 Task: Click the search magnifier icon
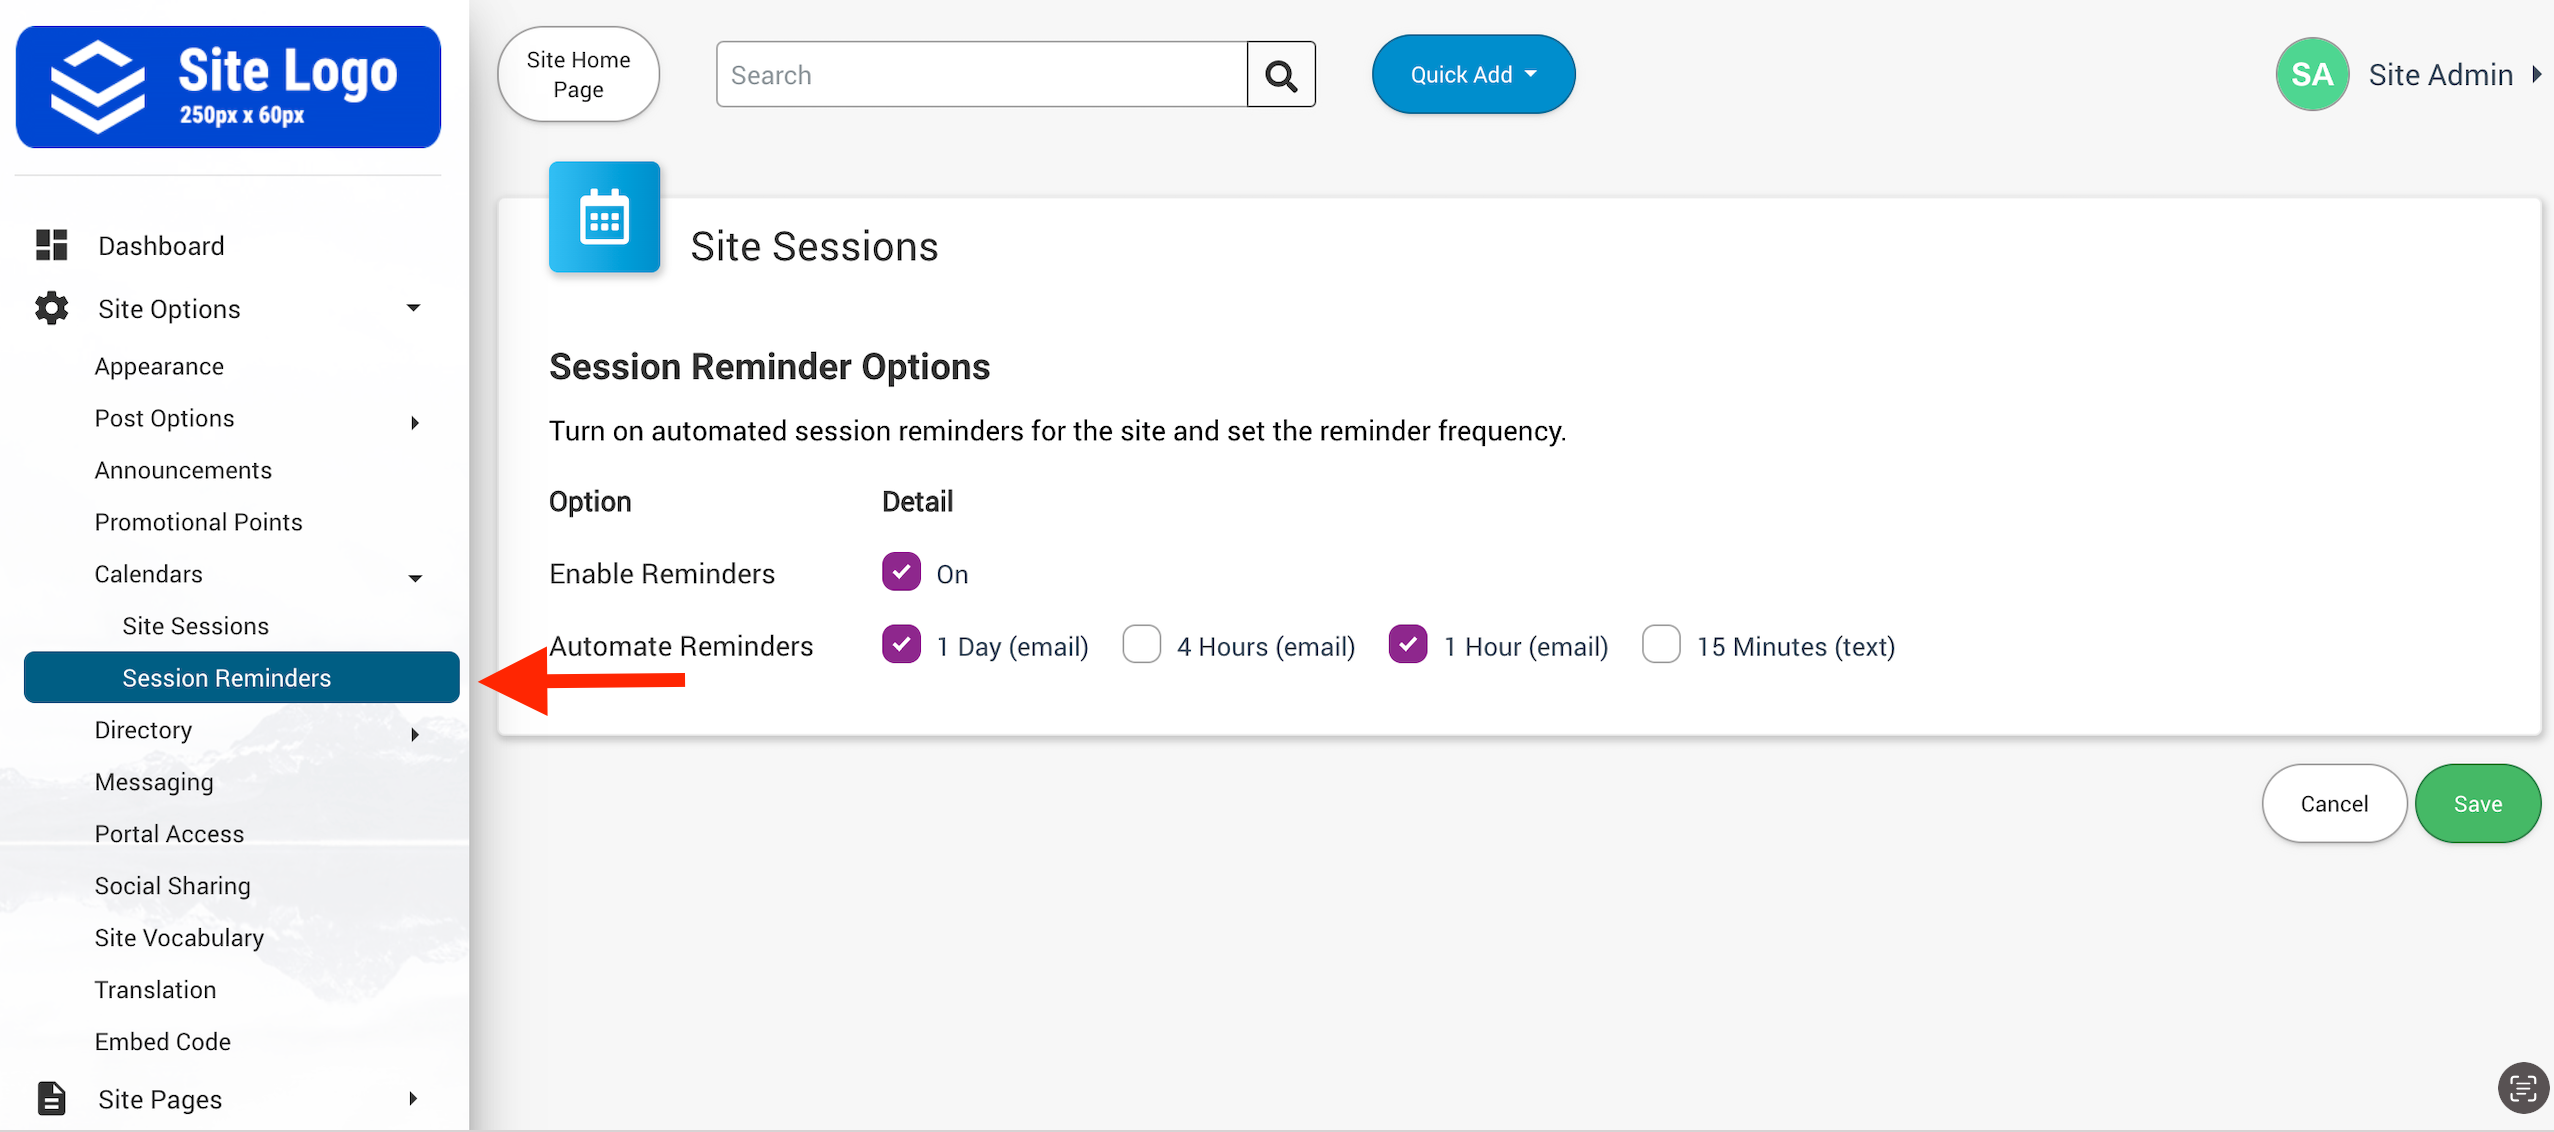[1281, 75]
